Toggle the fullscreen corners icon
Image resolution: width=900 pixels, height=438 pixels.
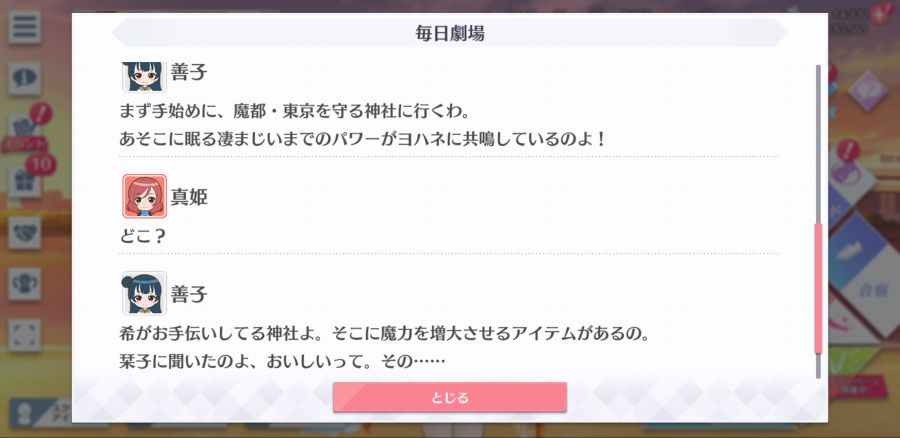pyautogui.click(x=25, y=336)
